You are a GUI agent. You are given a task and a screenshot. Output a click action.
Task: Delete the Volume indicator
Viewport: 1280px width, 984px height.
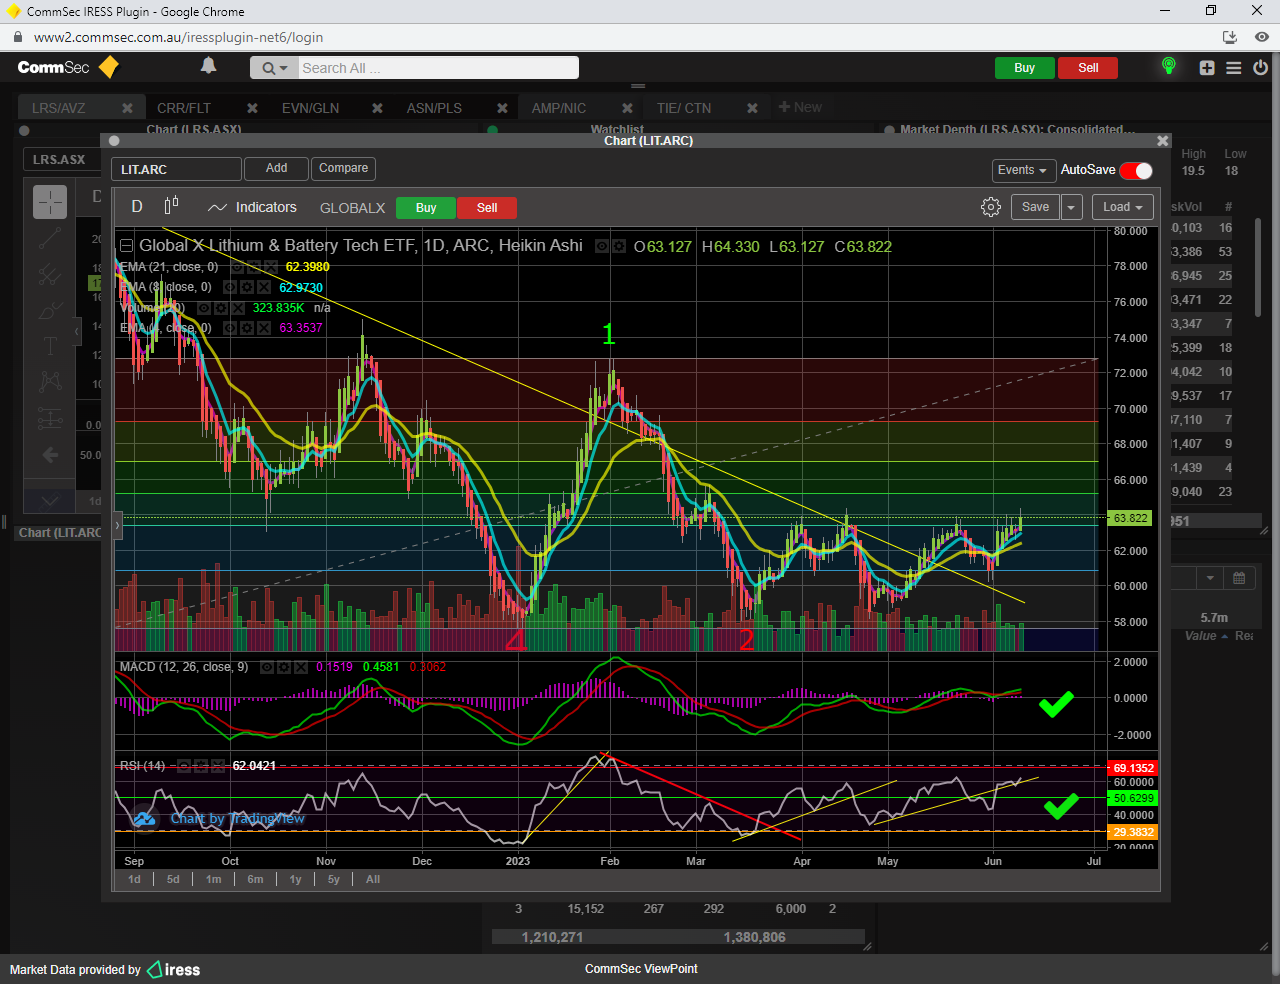click(238, 308)
